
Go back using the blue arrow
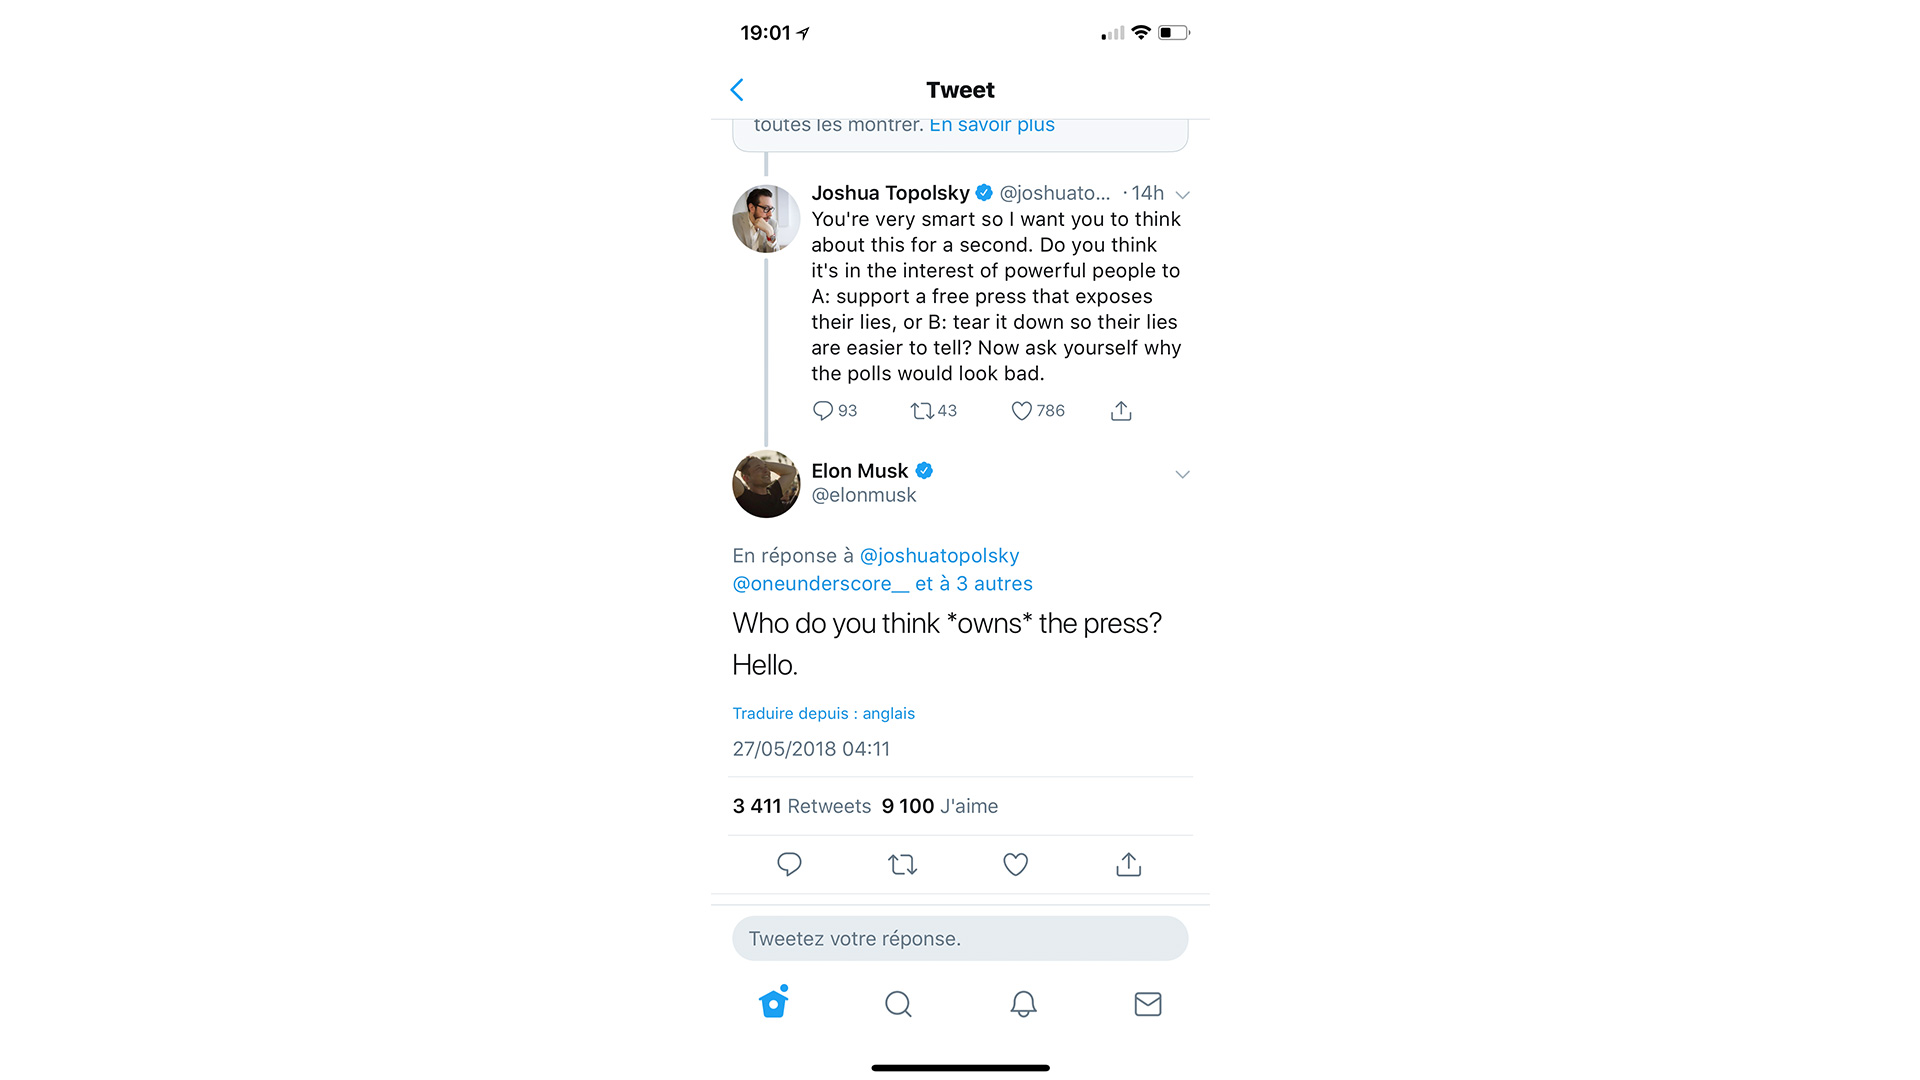coord(737,90)
